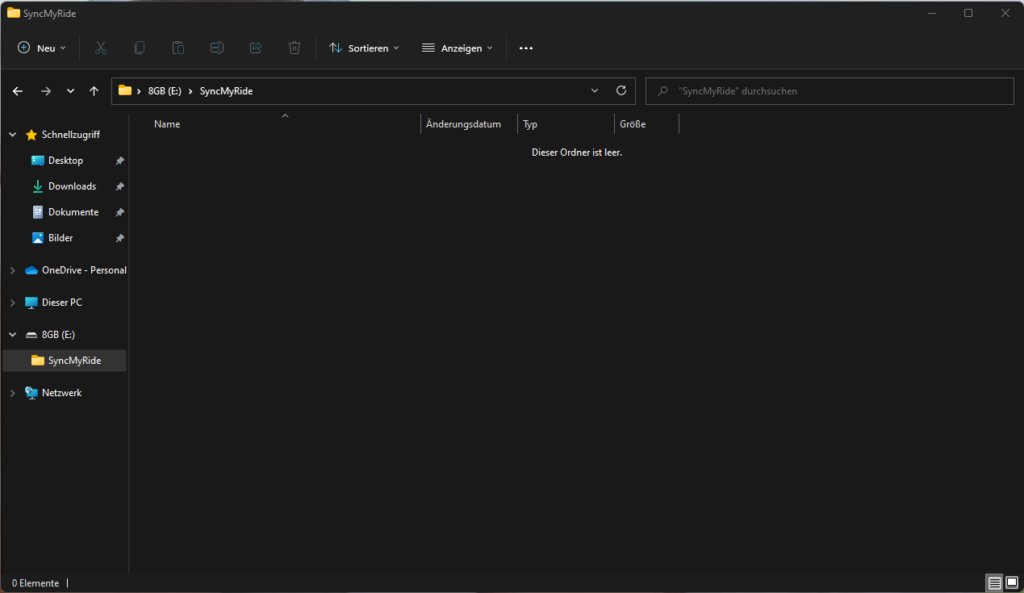Navigate back with the back arrow
This screenshot has height=593, width=1024.
17,90
